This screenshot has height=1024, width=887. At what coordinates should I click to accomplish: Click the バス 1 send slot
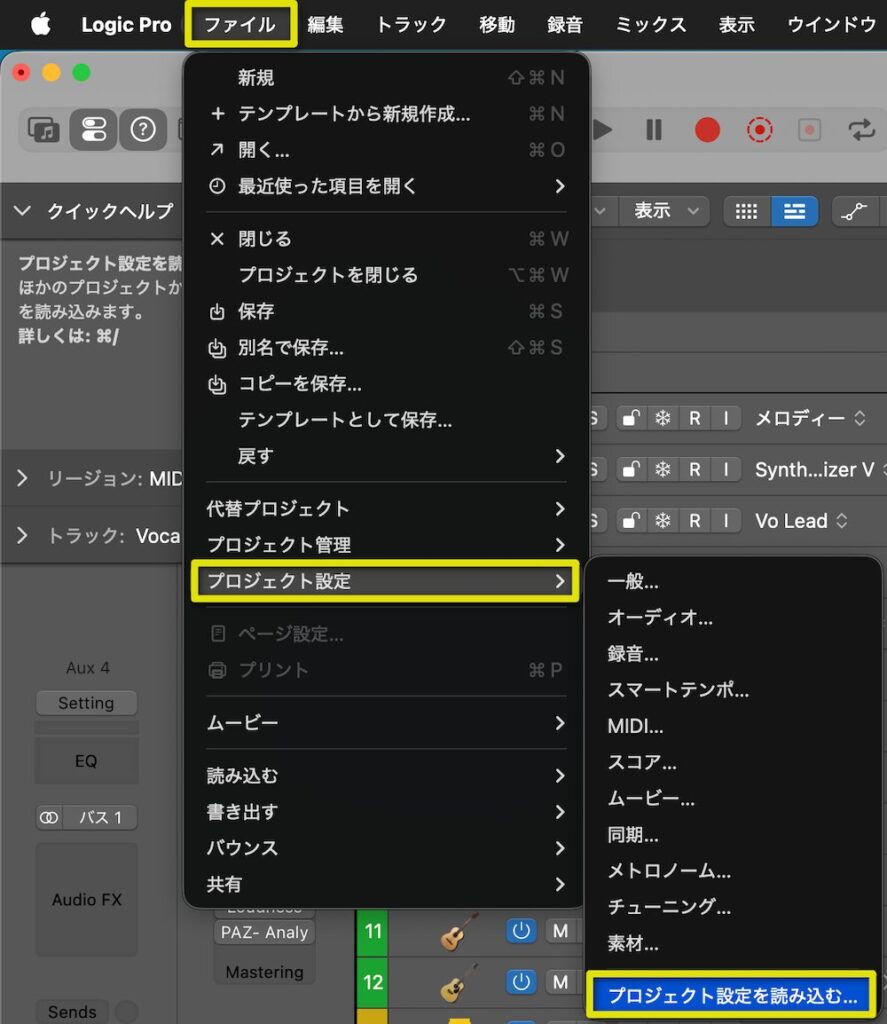tap(100, 818)
